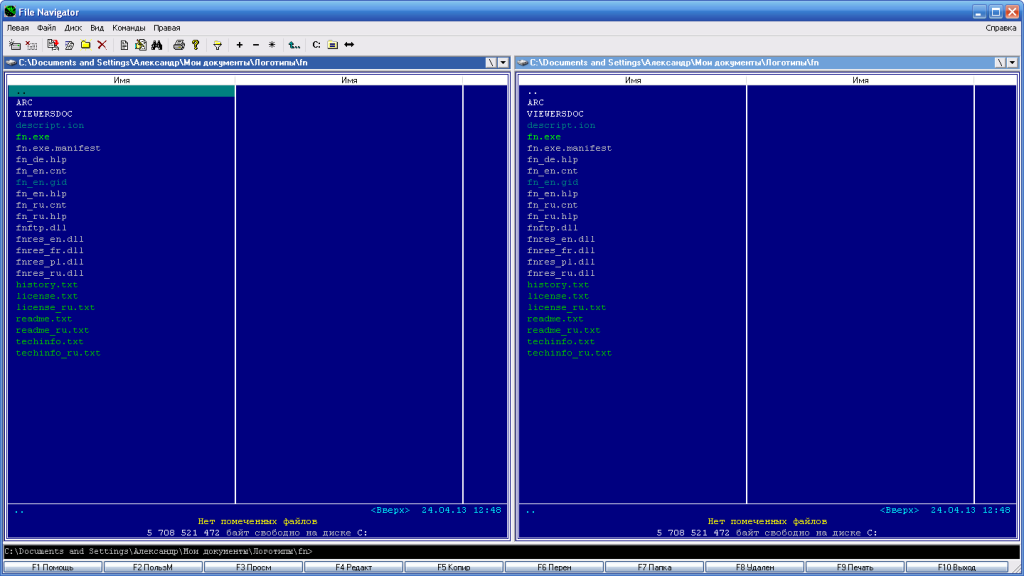The width and height of the screenshot is (1024, 576).
Task: Click the command line input field
Action: pos(512,552)
